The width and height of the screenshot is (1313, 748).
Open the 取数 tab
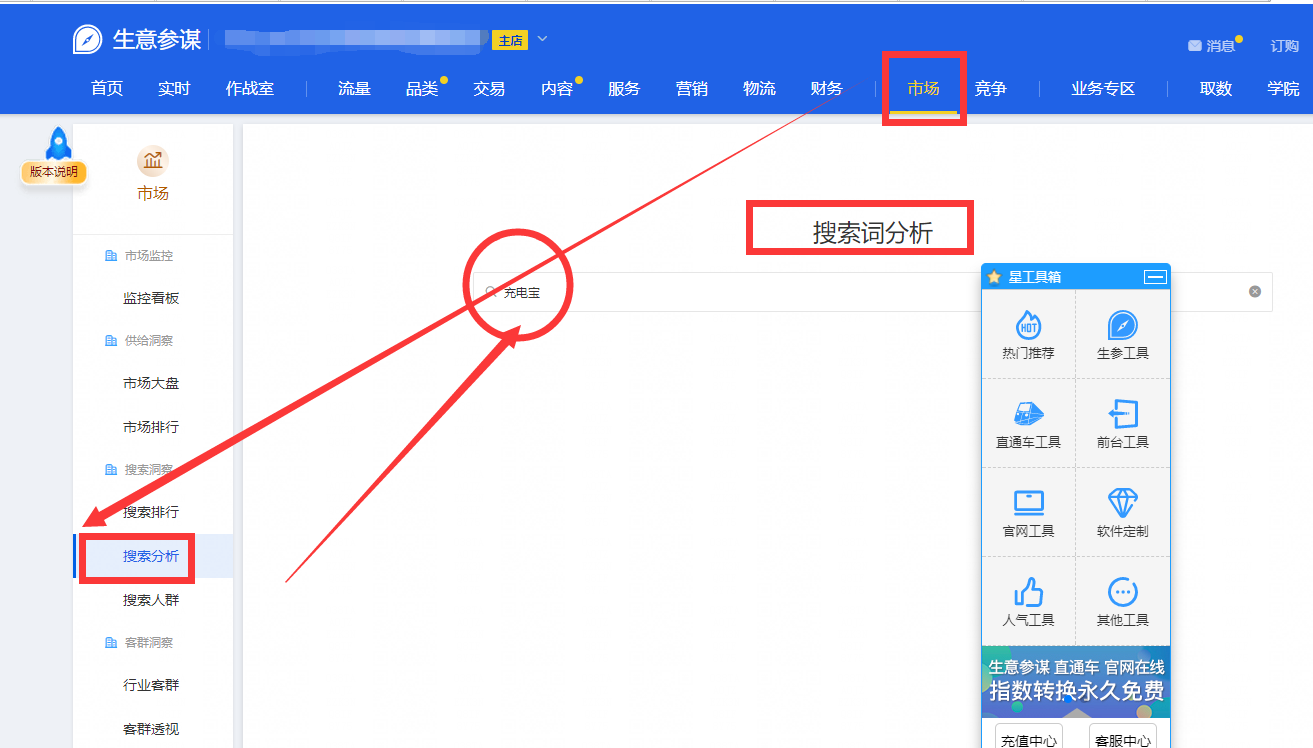(x=1216, y=89)
